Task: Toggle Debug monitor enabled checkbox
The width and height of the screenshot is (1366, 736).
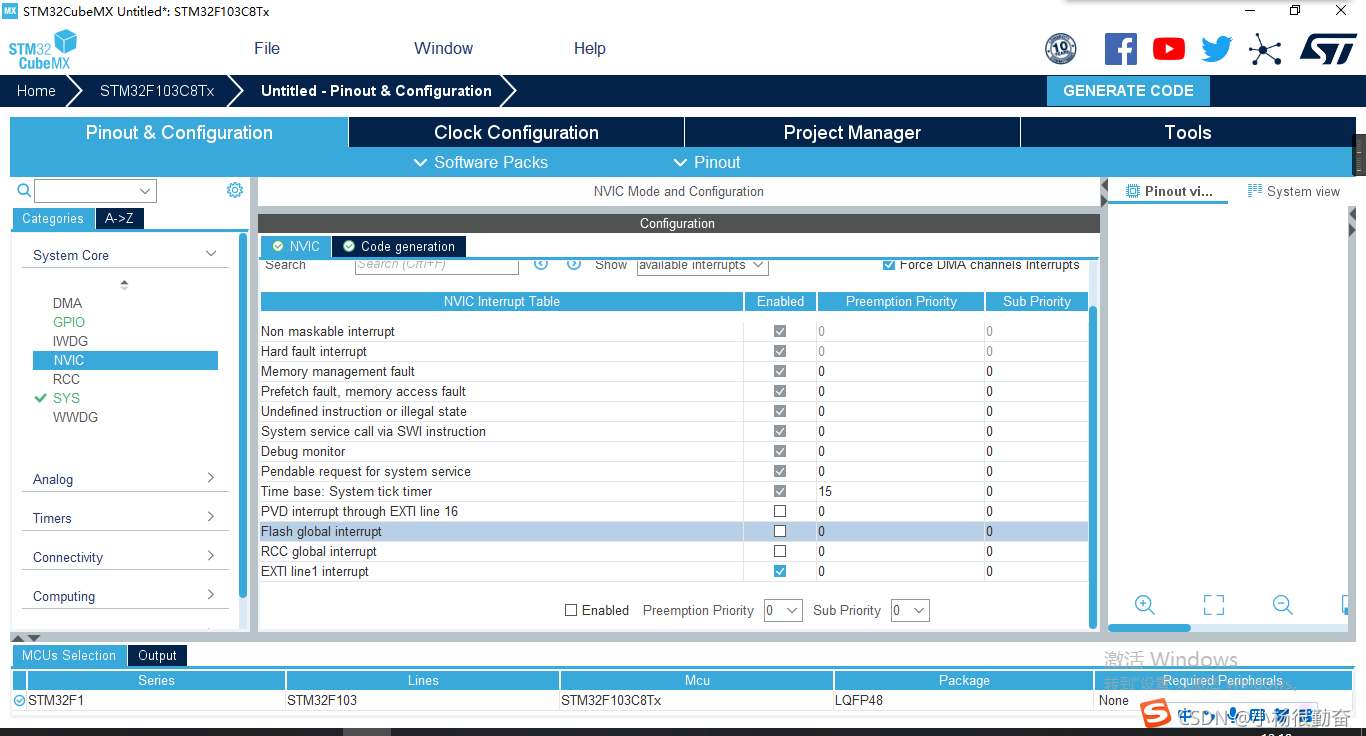Action: click(x=780, y=451)
